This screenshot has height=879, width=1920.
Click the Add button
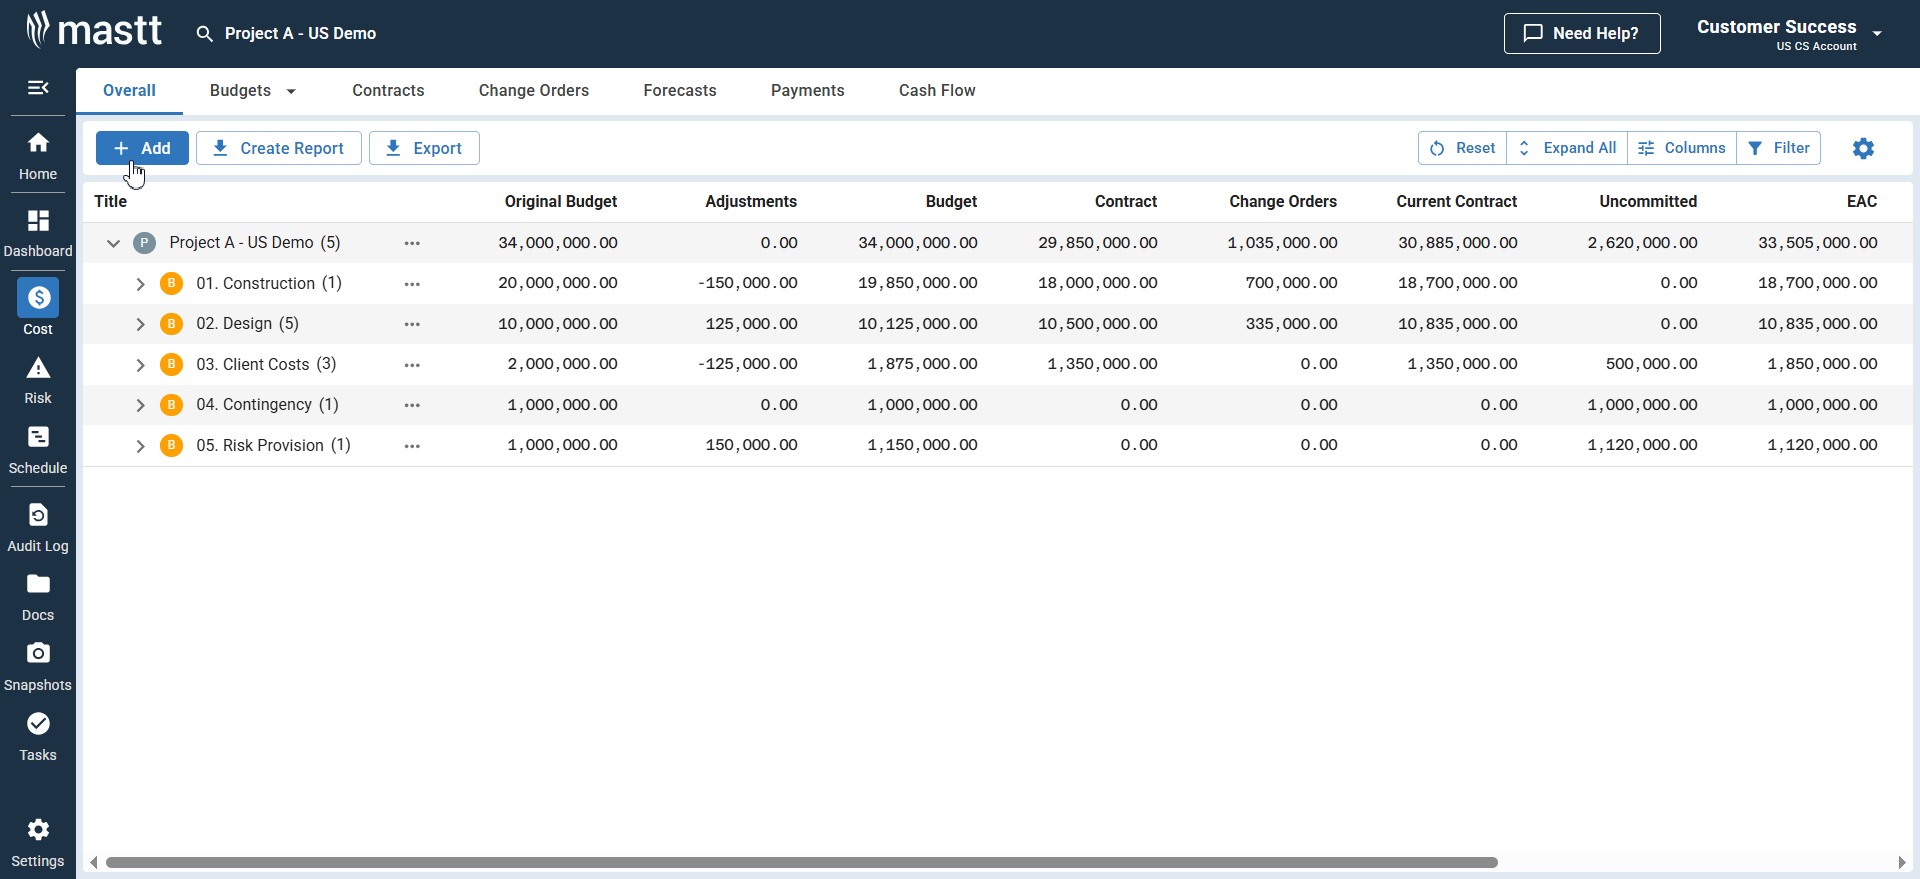tap(142, 148)
